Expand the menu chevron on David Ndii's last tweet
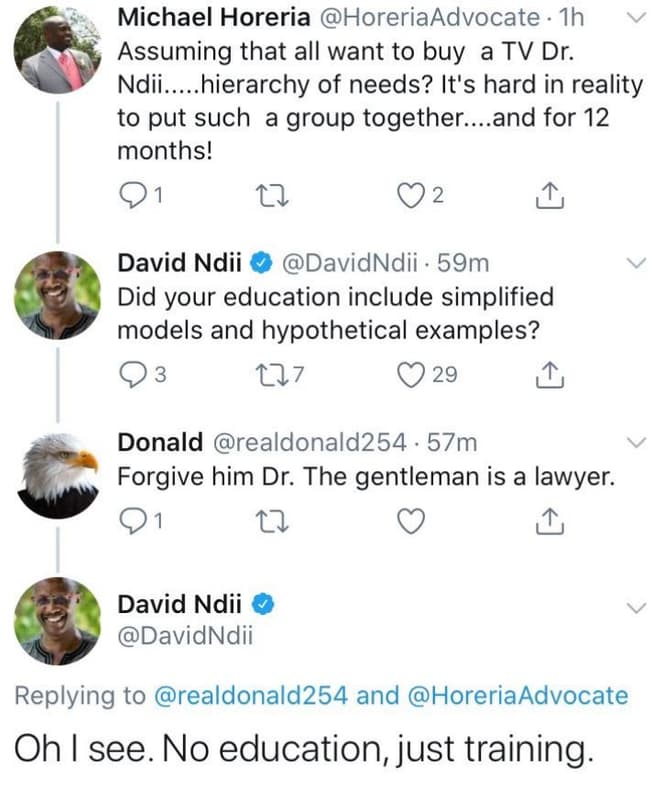 point(636,604)
